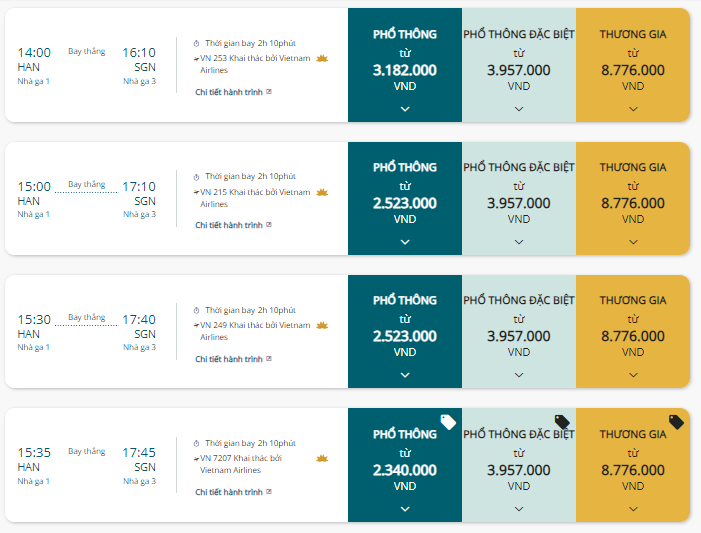
Task: Click the lotus icon on flight VN 253
Action: pyautogui.click(x=322, y=59)
